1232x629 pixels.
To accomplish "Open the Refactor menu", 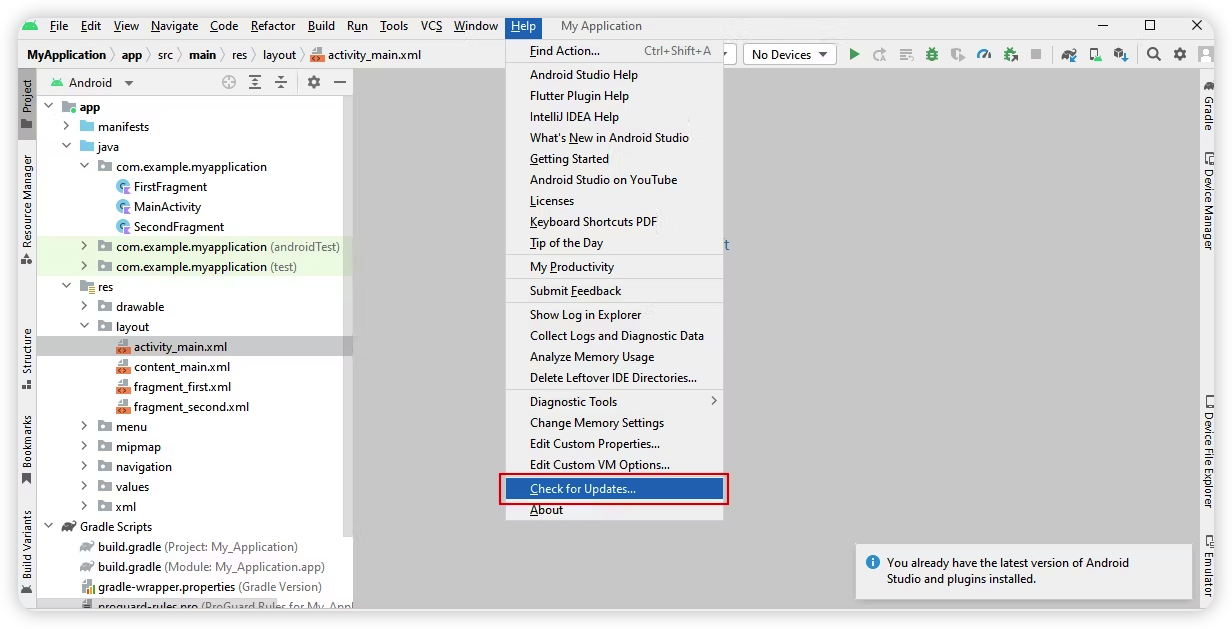I will 273,26.
